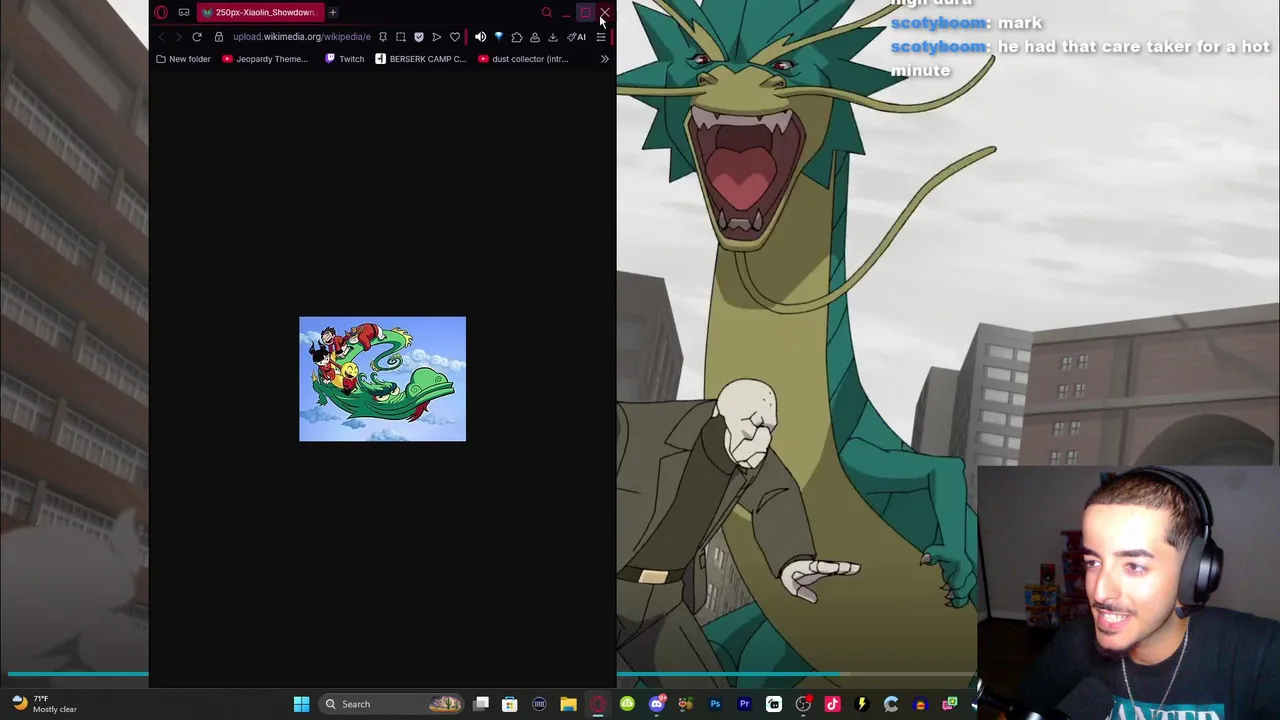Launch Photoshop from the taskbar
Viewport: 1280px width, 720px height.
click(x=715, y=704)
